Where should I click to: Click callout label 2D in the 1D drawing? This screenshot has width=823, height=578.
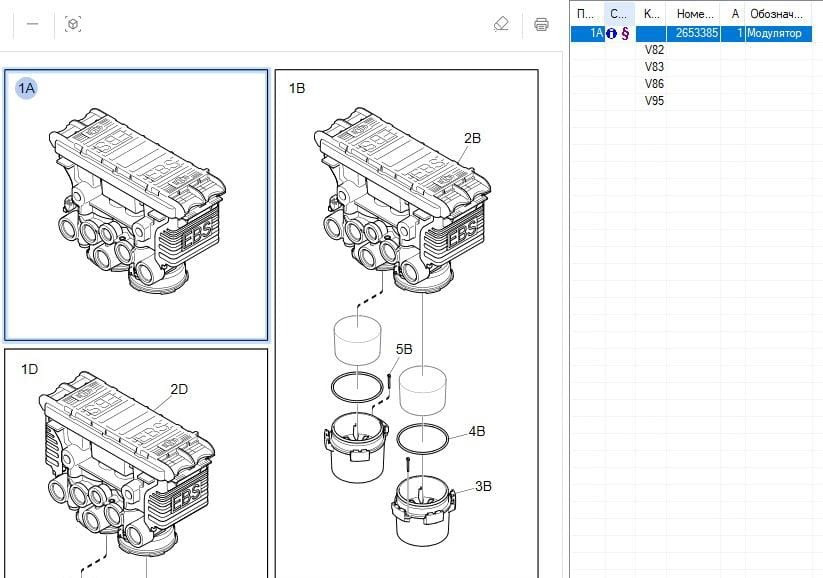click(179, 389)
